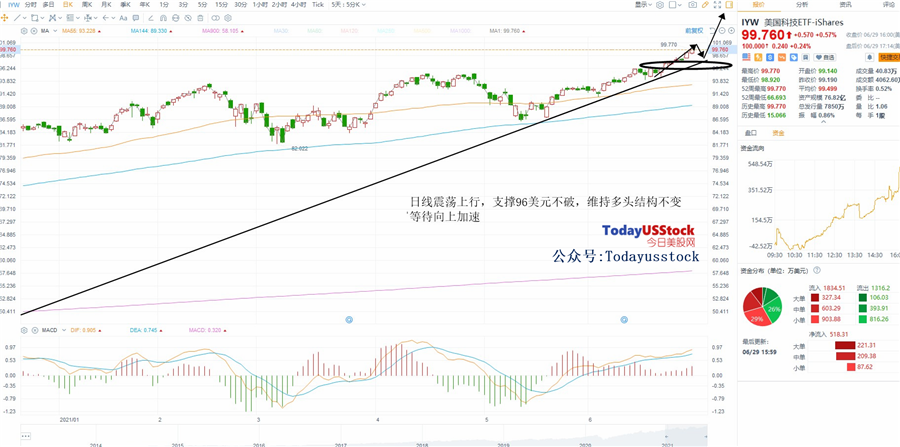Switch to 1小时 timeframe
This screenshot has height=447, width=900.
coord(260,5)
